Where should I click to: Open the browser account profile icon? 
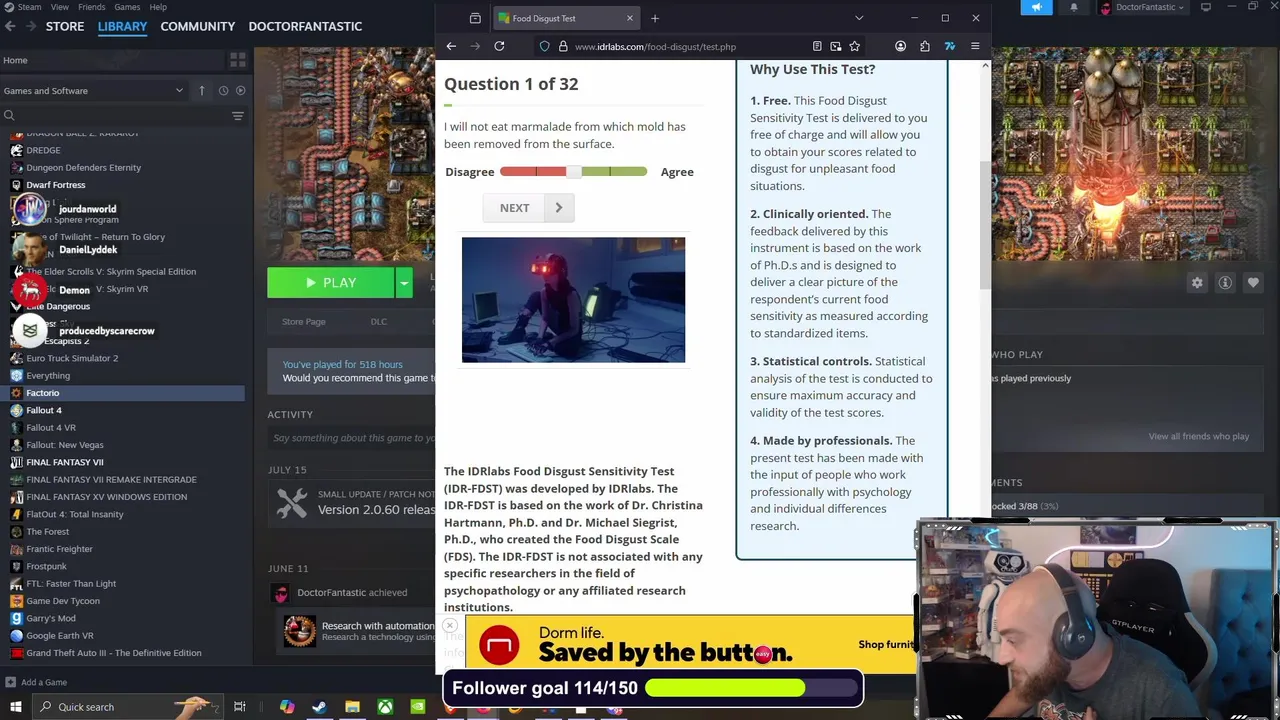(x=900, y=46)
